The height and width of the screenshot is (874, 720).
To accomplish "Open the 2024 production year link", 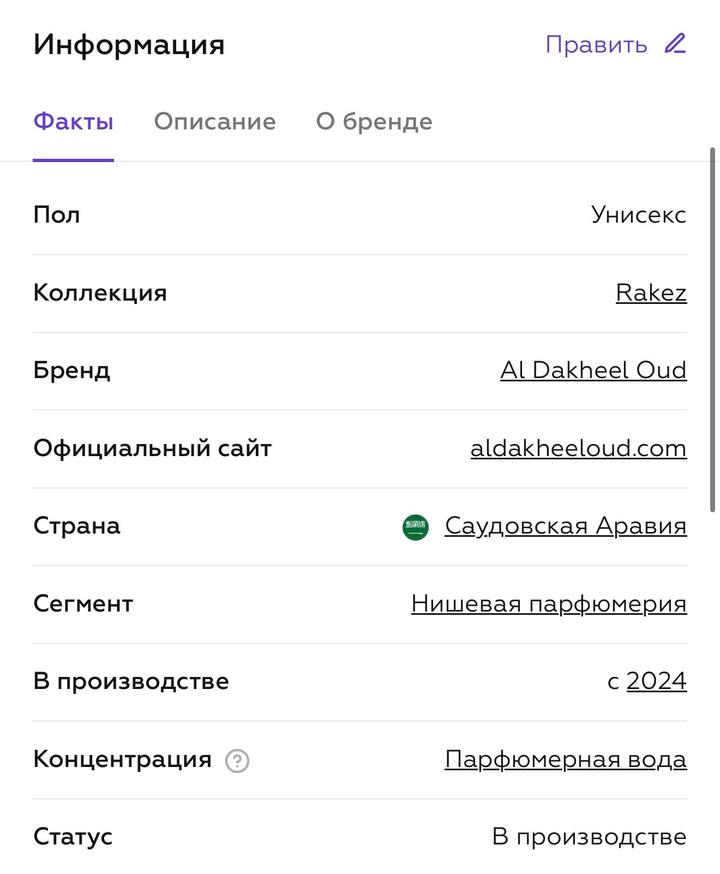I will (x=656, y=682).
